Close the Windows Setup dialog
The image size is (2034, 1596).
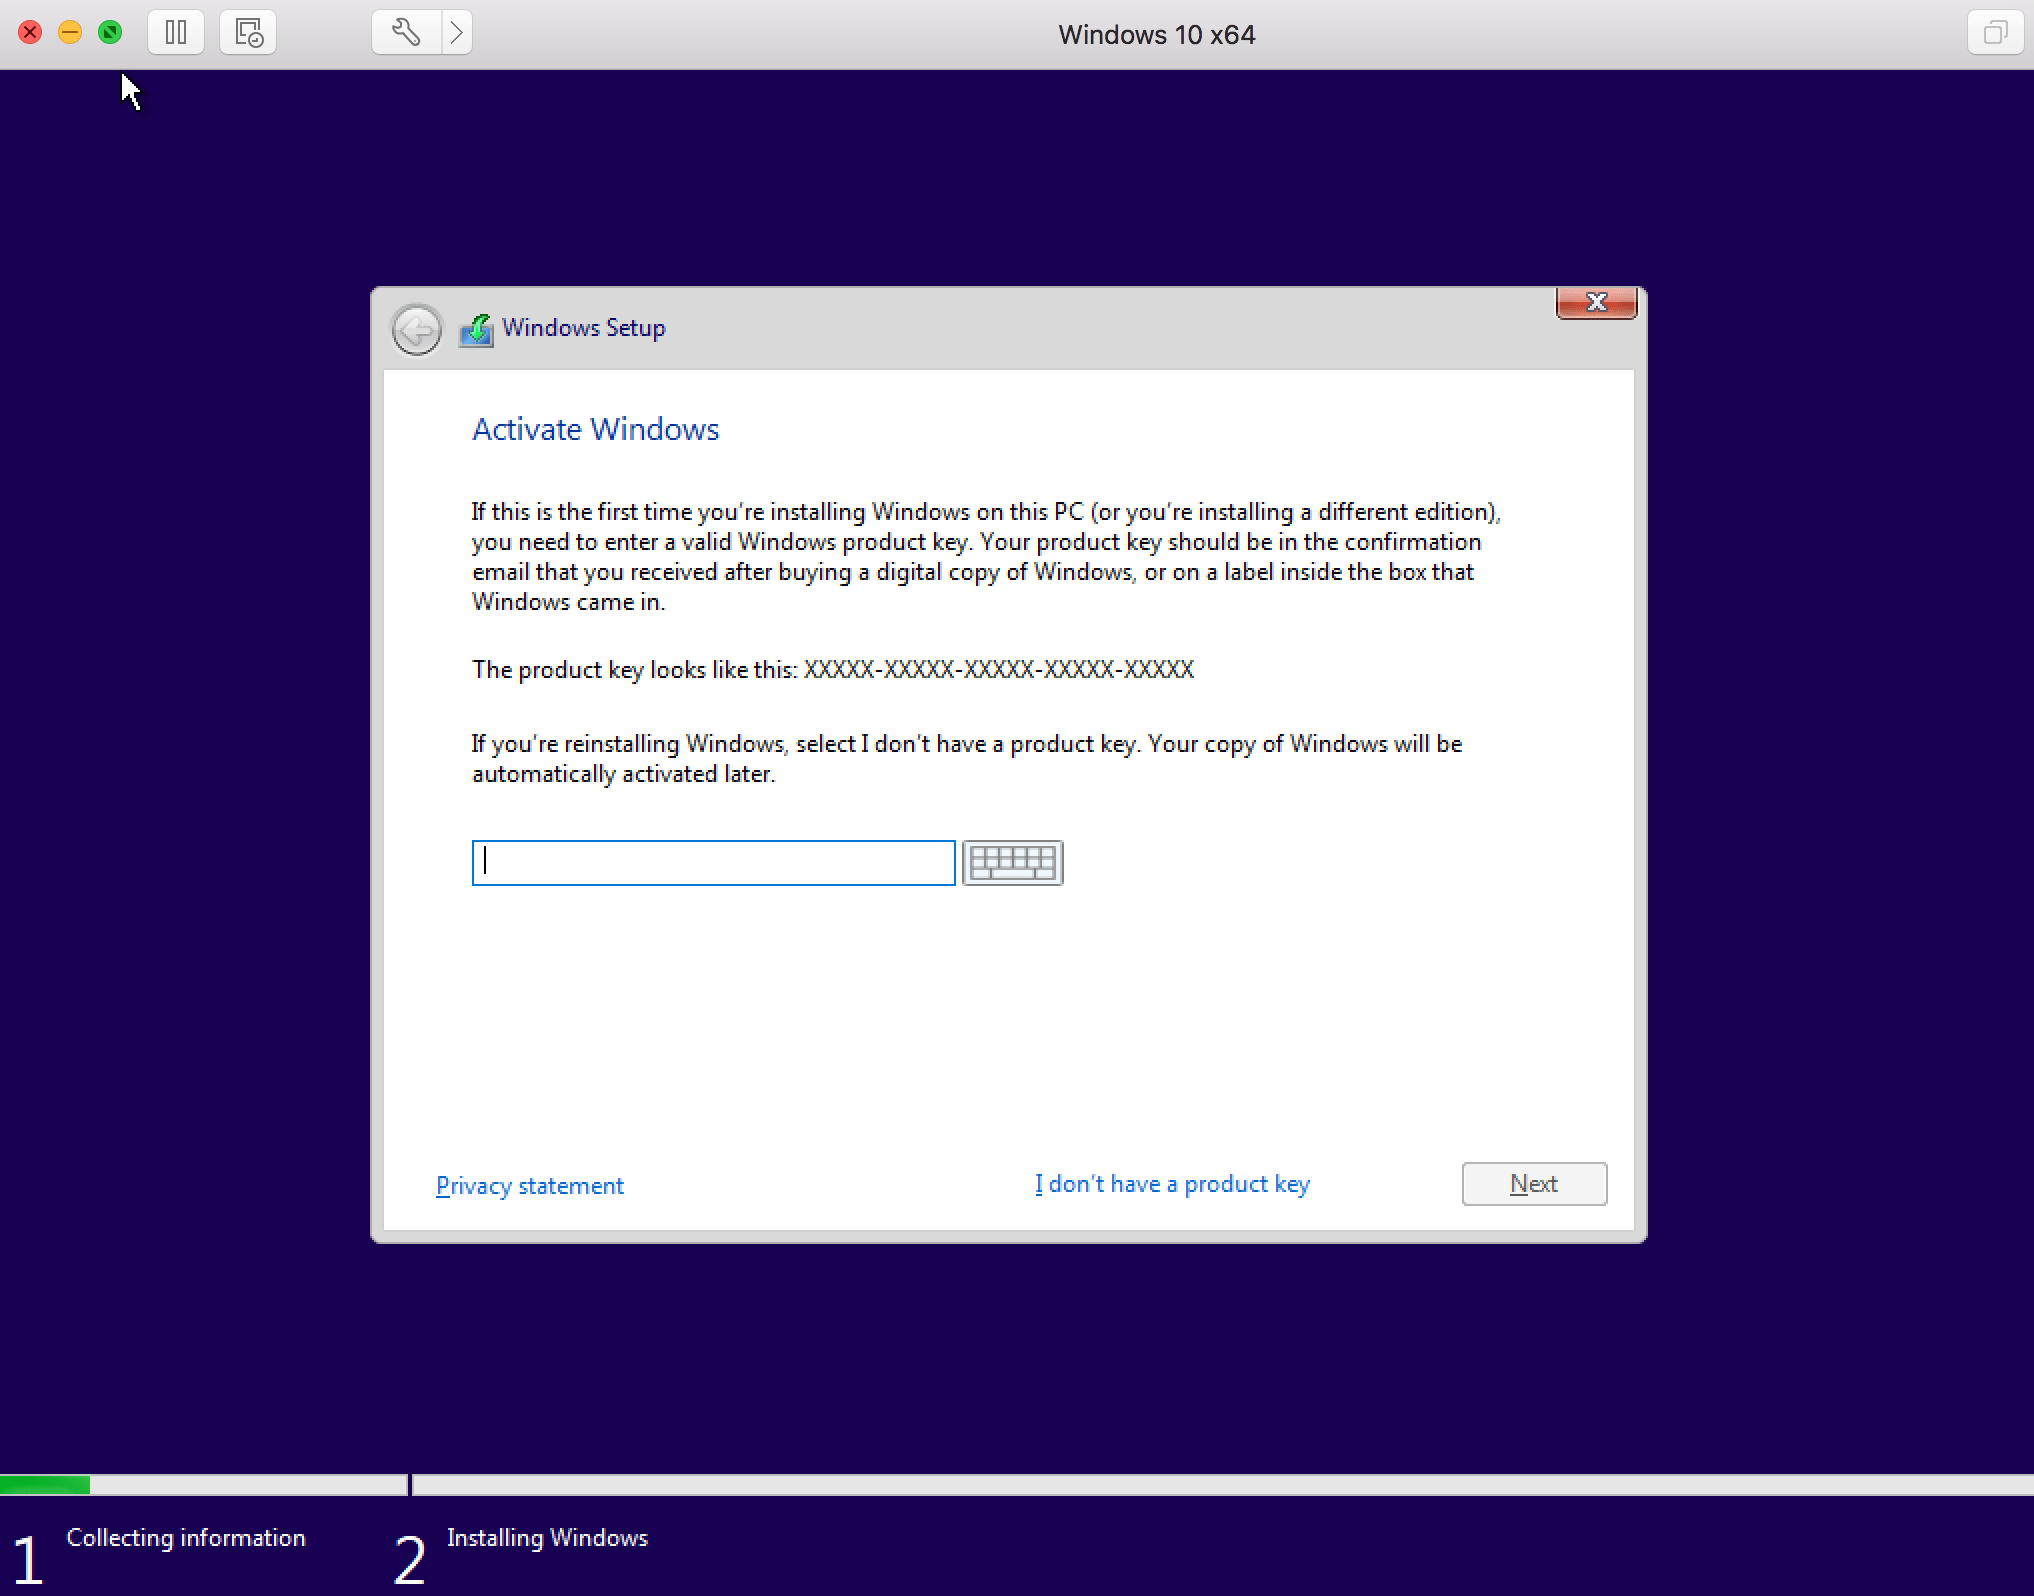[1596, 303]
